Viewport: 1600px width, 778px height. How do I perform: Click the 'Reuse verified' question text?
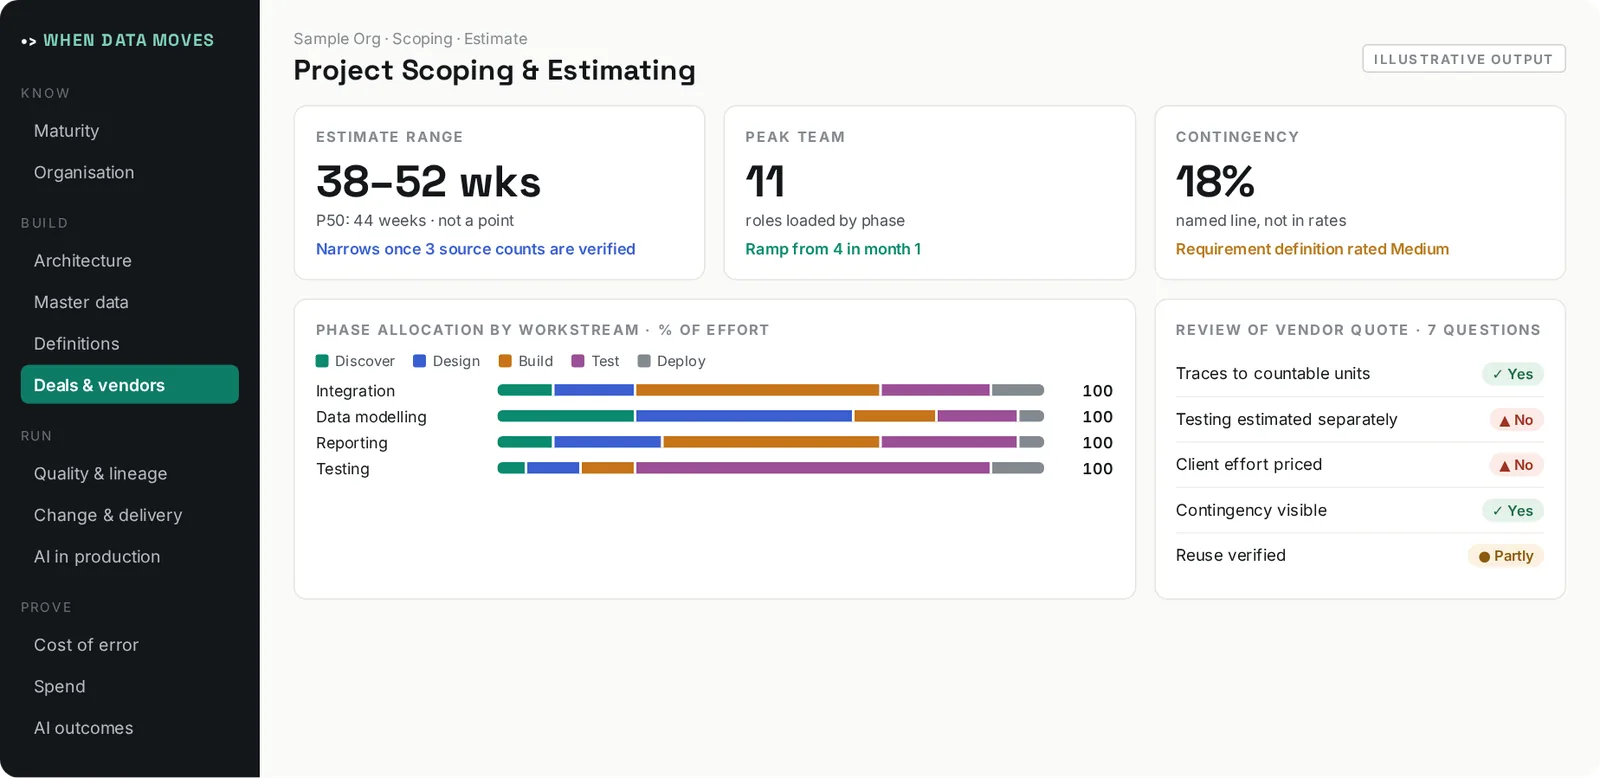click(1231, 556)
